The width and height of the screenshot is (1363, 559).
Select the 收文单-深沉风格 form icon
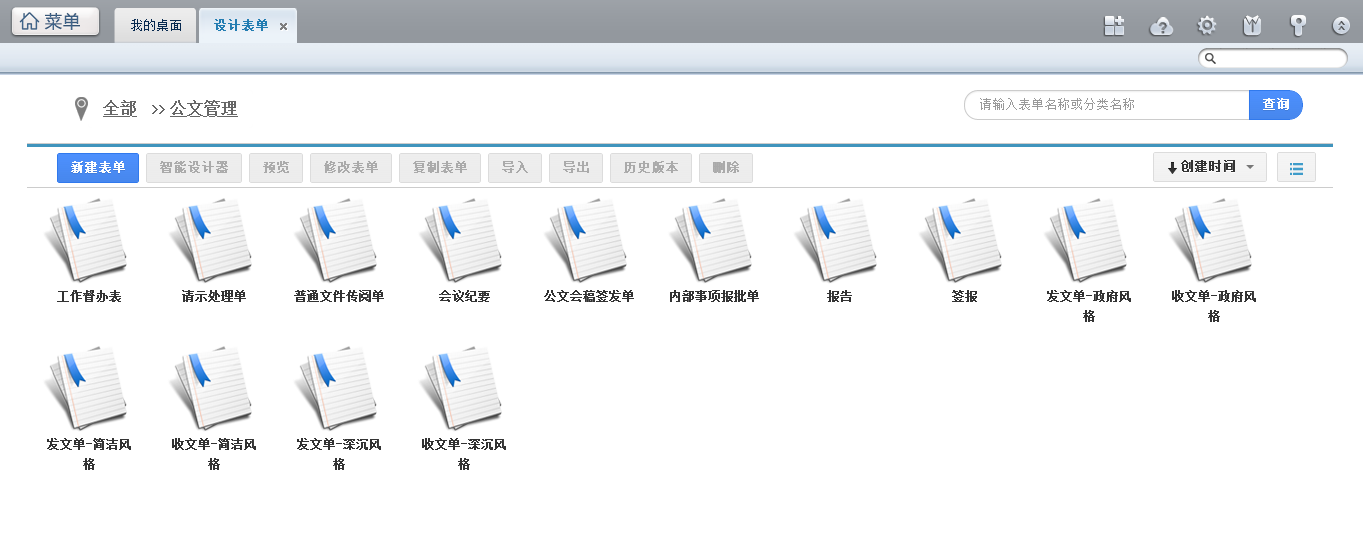[x=463, y=390]
